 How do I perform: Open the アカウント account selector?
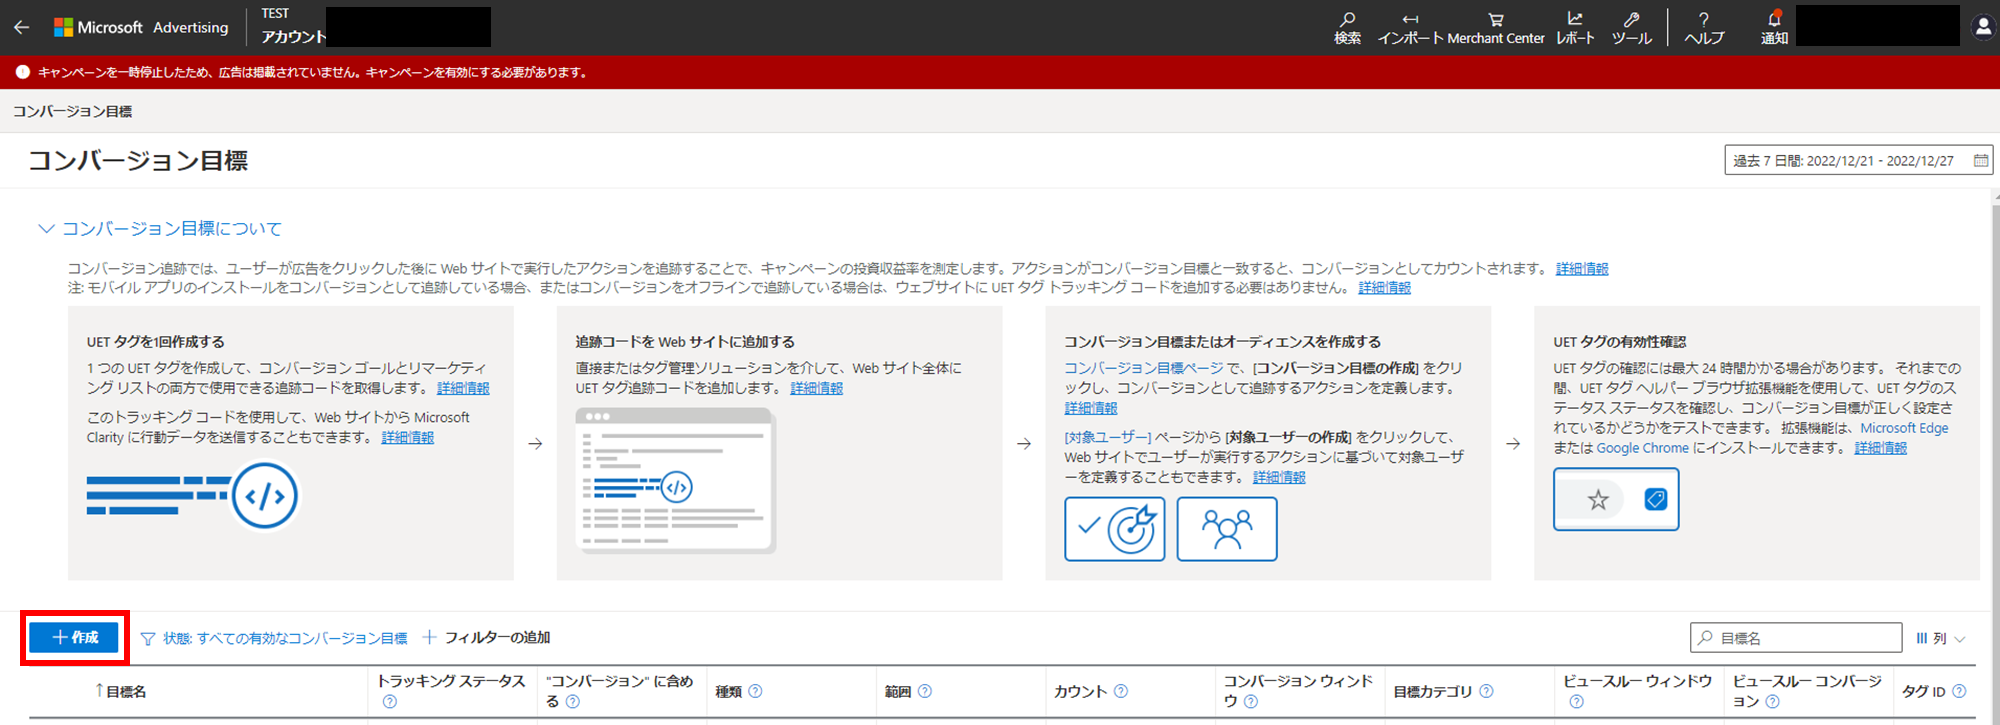(x=375, y=27)
